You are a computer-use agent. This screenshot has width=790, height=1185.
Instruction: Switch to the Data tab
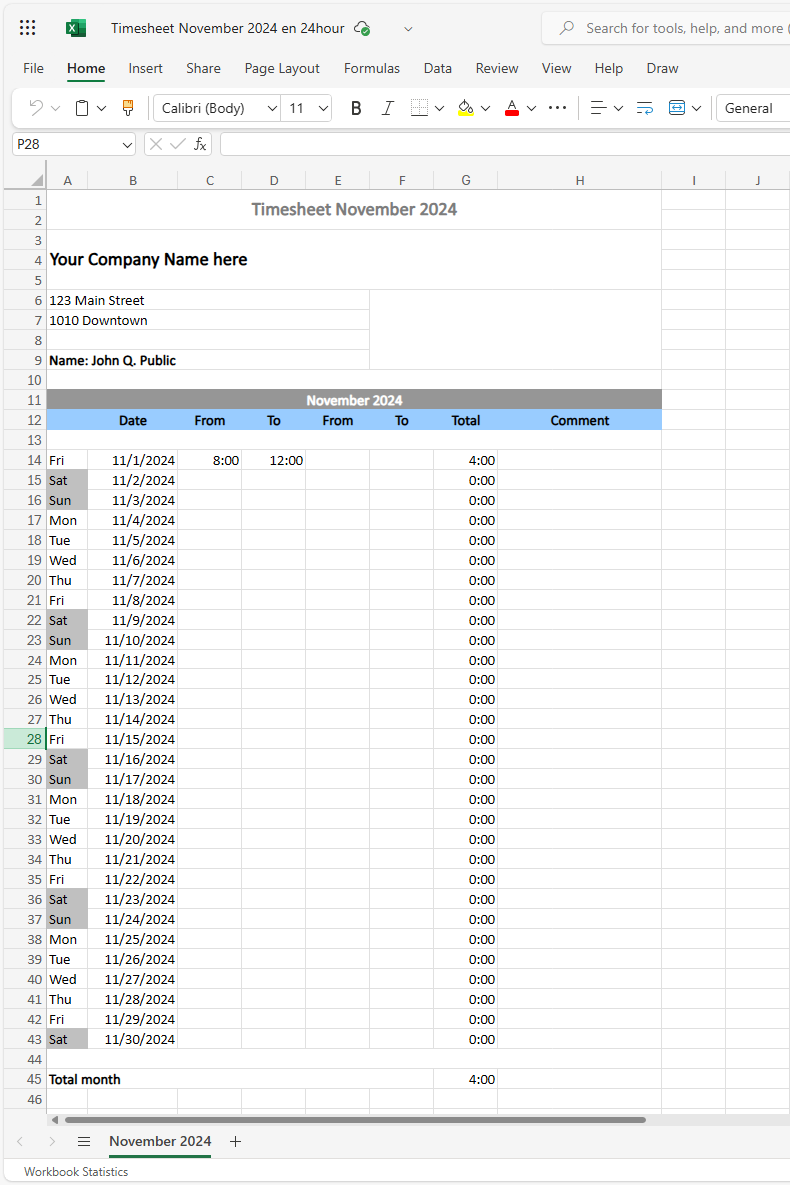[x=438, y=68]
